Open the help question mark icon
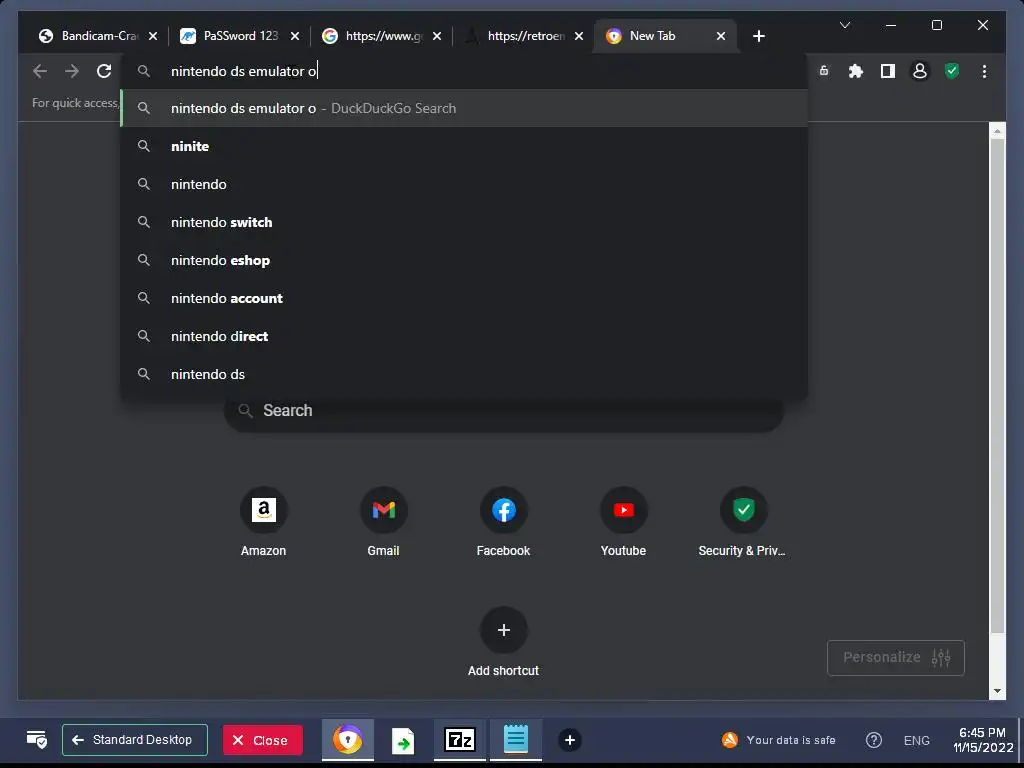 tap(874, 740)
